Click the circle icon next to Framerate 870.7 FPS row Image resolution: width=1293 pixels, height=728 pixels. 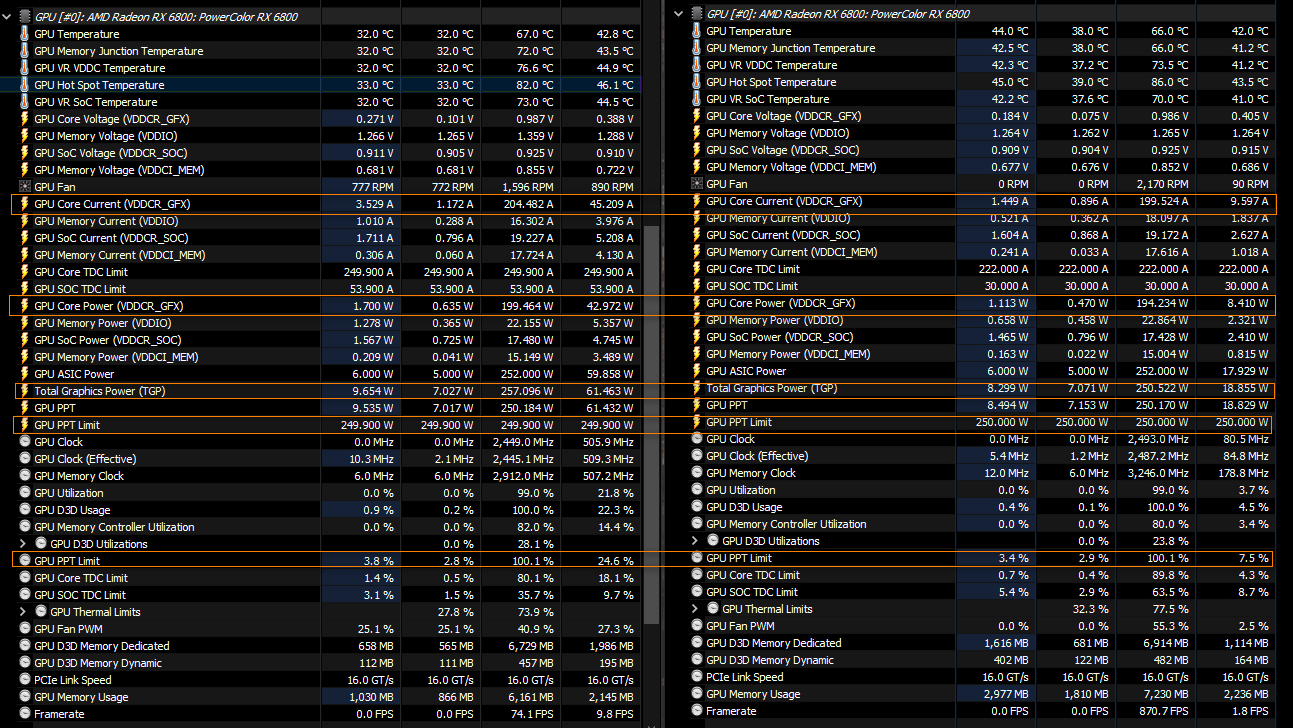[x=696, y=711]
